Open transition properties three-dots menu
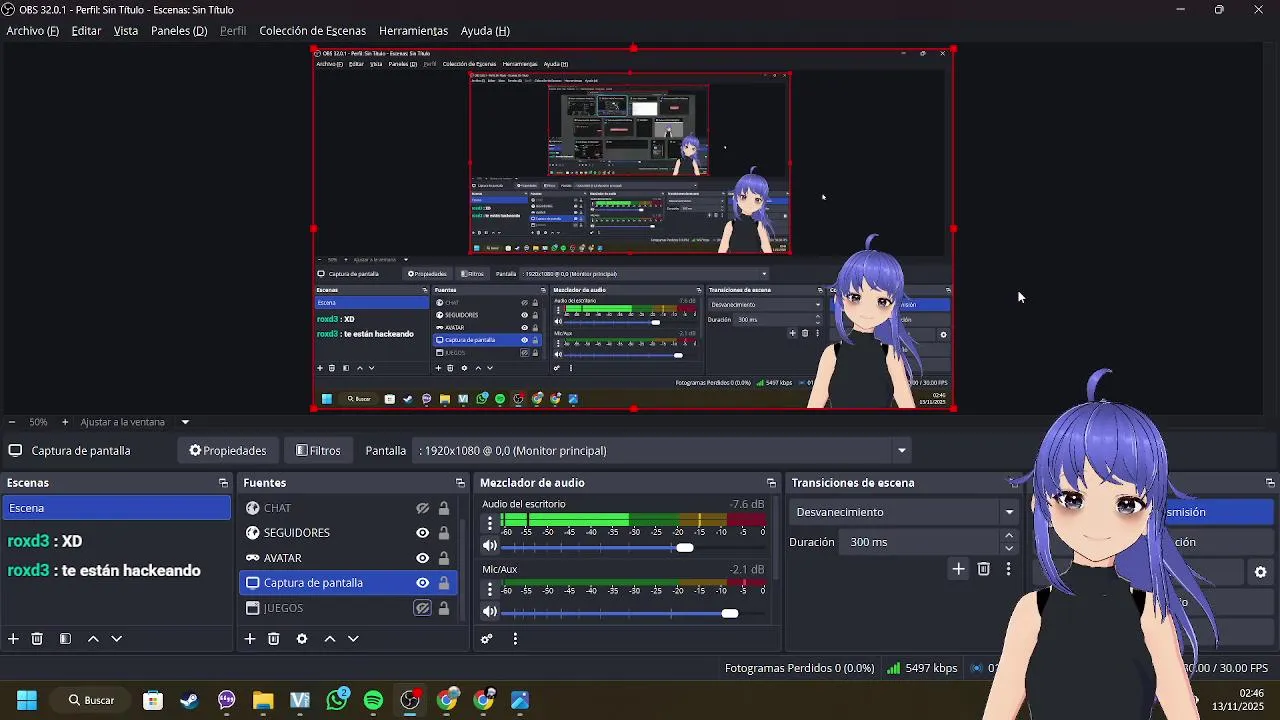 [1008, 569]
